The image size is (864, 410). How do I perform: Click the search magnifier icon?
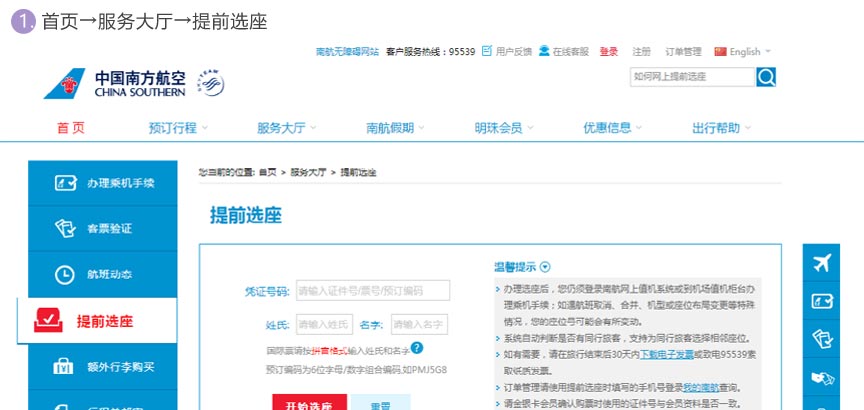[x=766, y=77]
